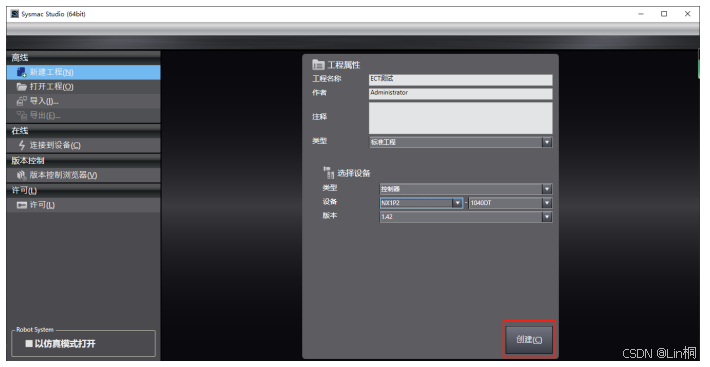Enable open in simulation mode checkbox
The height and width of the screenshot is (367, 710).
click(29, 344)
